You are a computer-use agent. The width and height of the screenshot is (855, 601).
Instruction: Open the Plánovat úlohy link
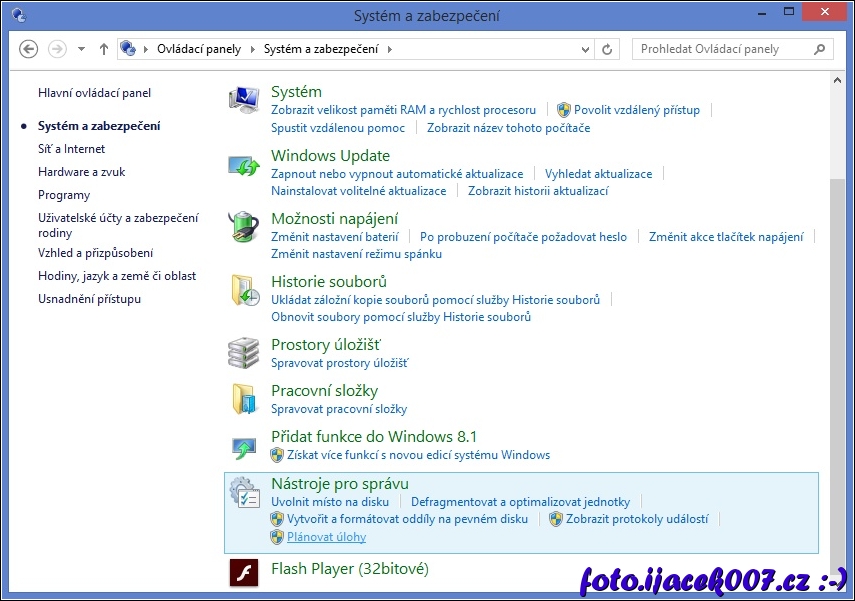(x=326, y=537)
